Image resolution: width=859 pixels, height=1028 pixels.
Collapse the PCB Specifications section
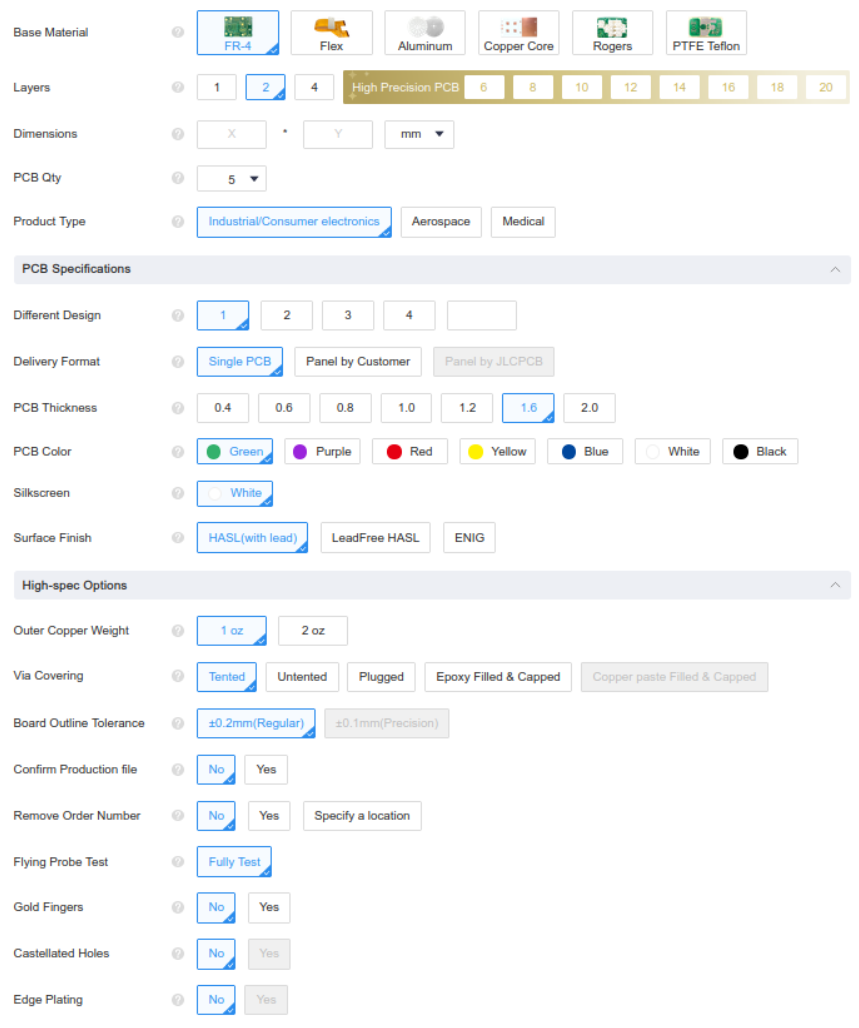coord(835,269)
